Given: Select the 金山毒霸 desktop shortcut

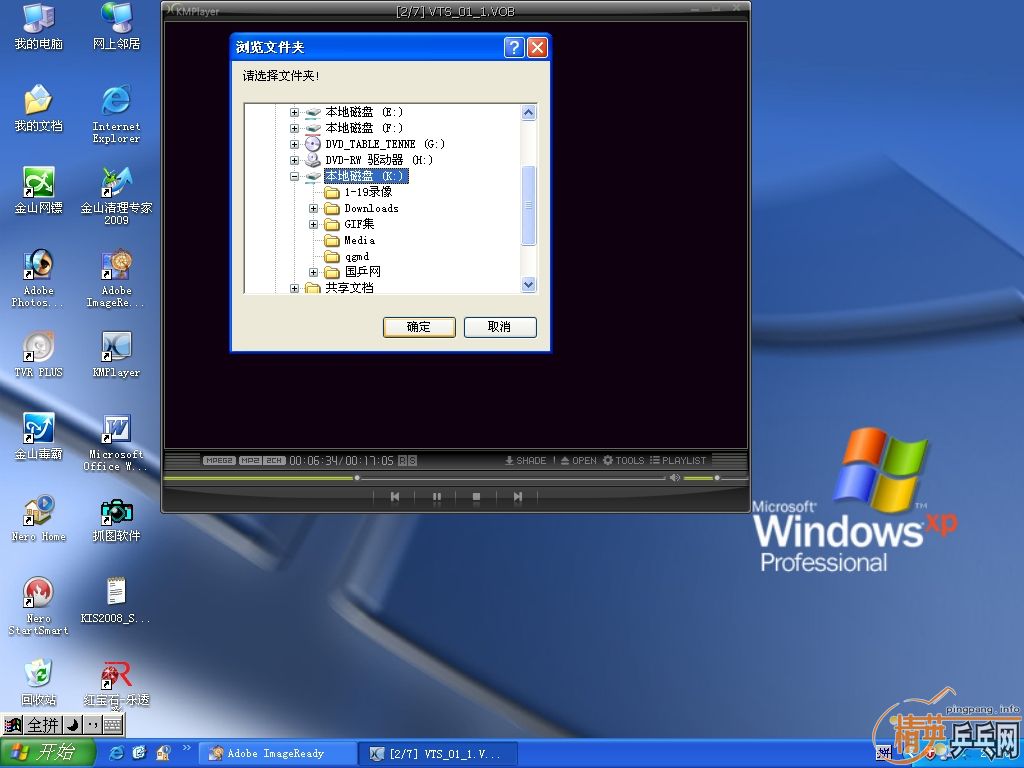Looking at the screenshot, I should (39, 436).
